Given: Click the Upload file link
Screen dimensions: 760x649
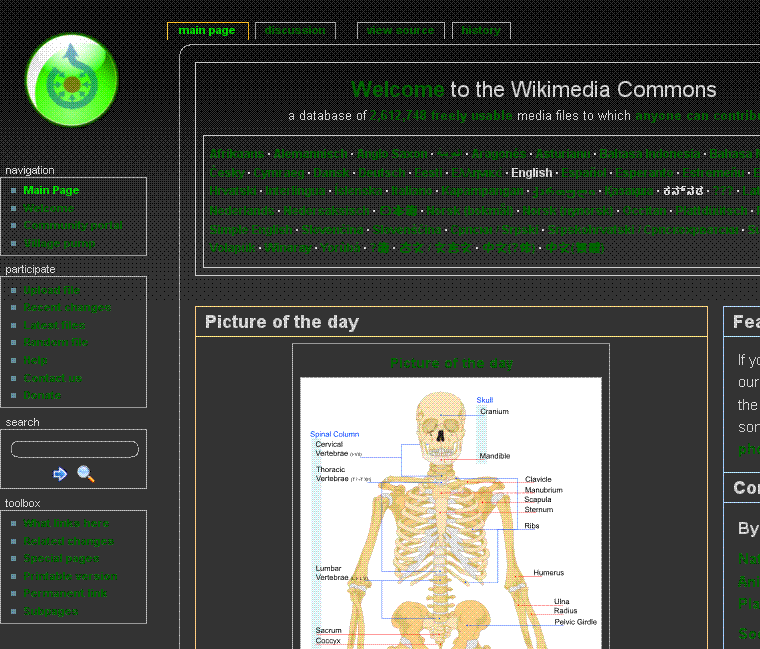Looking at the screenshot, I should coord(51,290).
